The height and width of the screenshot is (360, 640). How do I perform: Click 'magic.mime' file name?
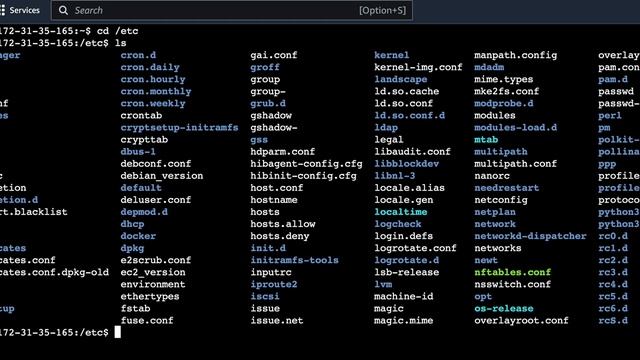(404, 320)
